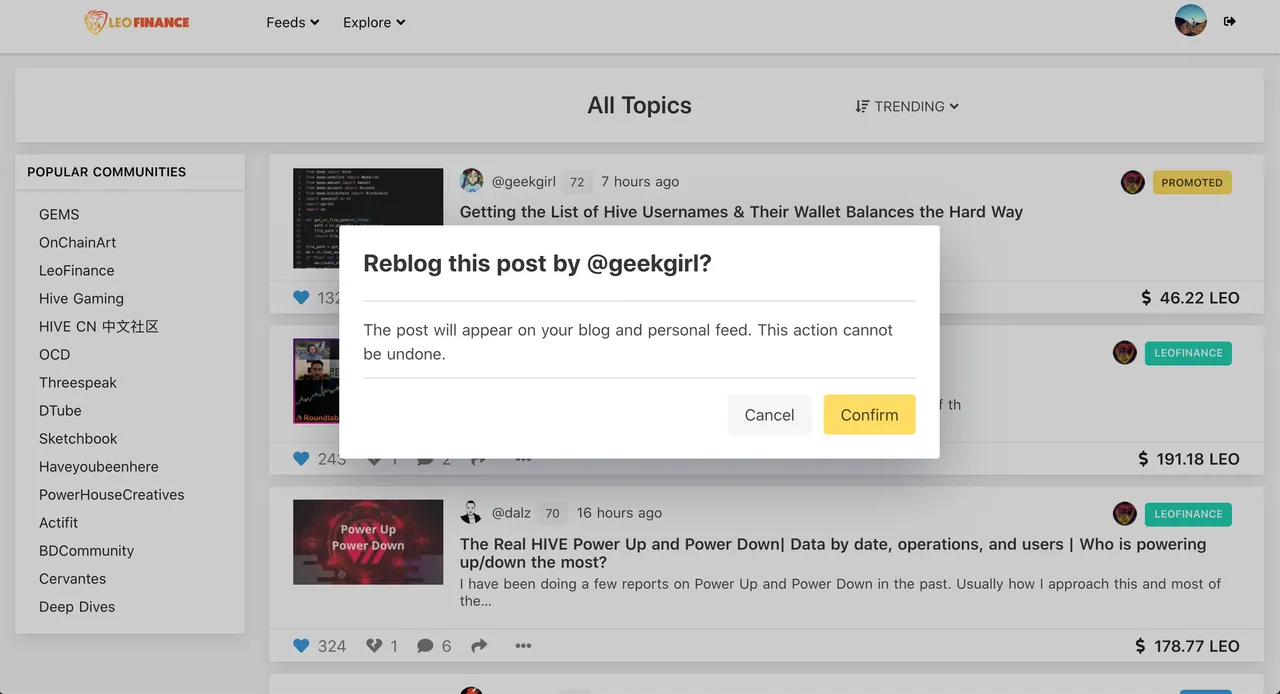Open the community avatar next to PROMOTED

1132,182
